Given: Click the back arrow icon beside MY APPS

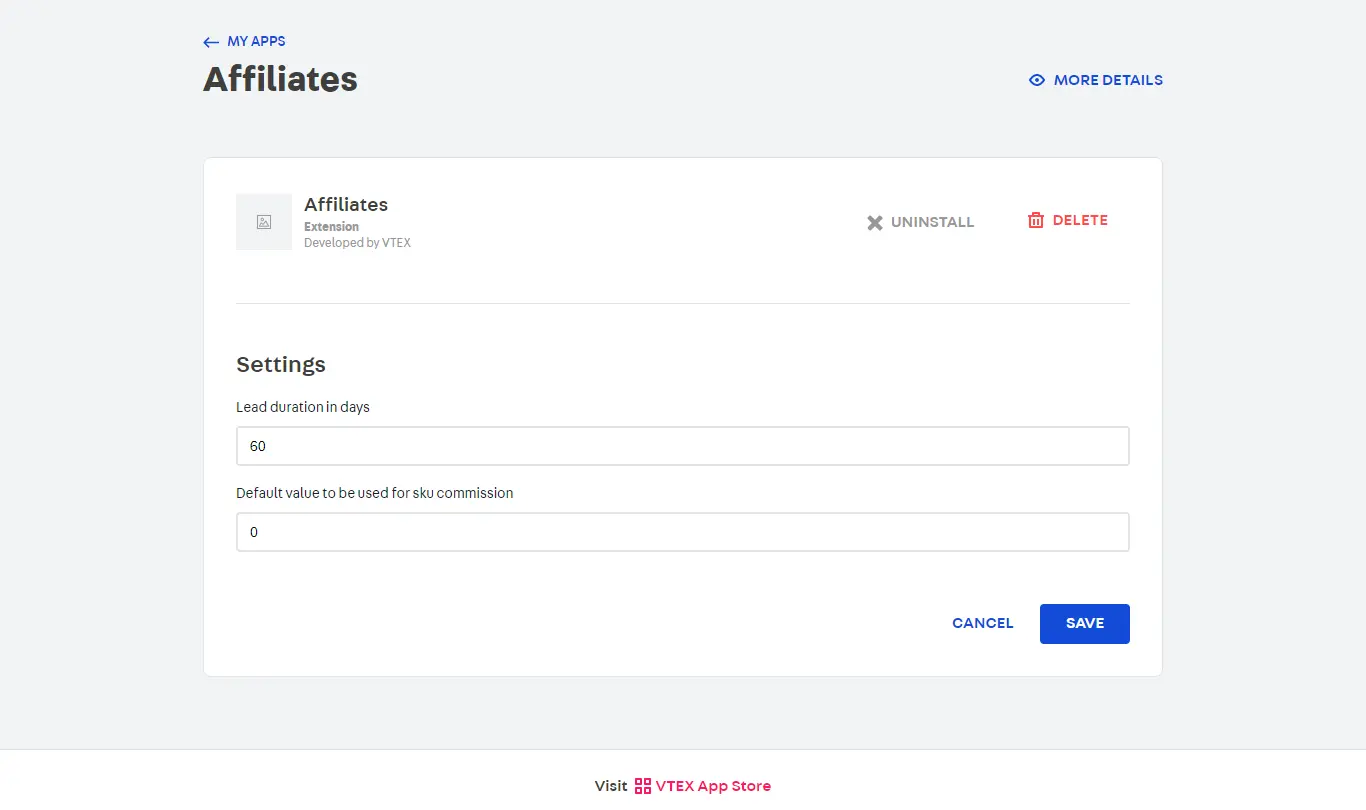Looking at the screenshot, I should [x=210, y=41].
